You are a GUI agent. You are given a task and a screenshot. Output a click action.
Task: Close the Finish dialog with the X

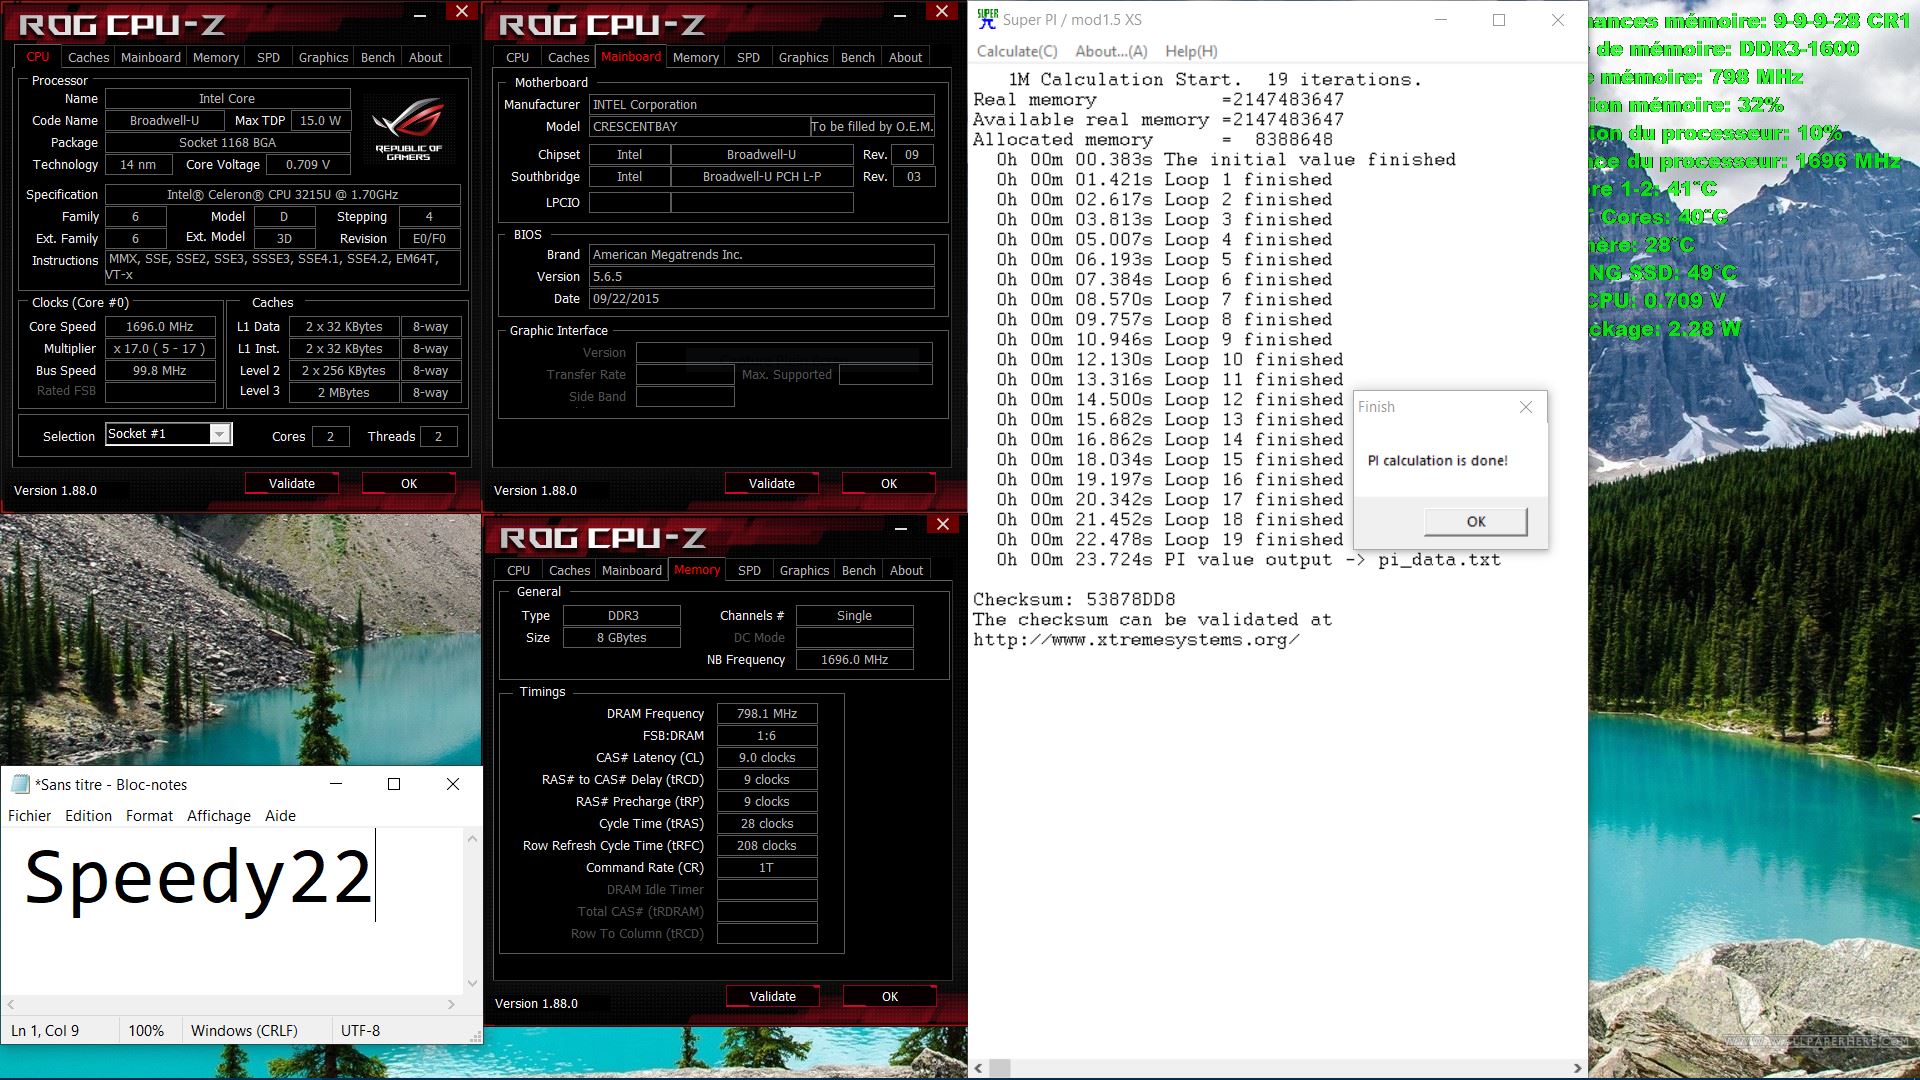[x=1525, y=407]
